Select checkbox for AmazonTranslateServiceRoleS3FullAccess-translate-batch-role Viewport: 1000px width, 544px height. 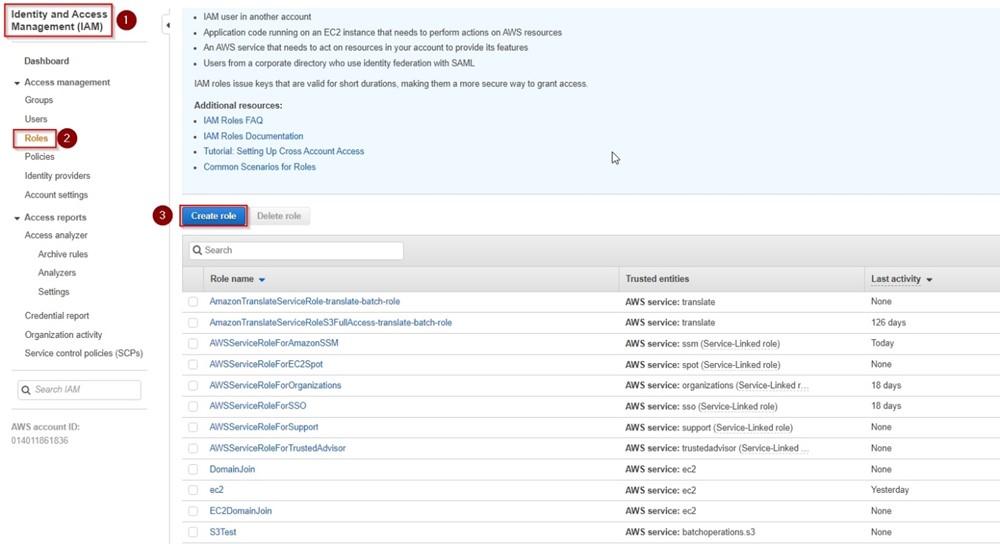(193, 323)
